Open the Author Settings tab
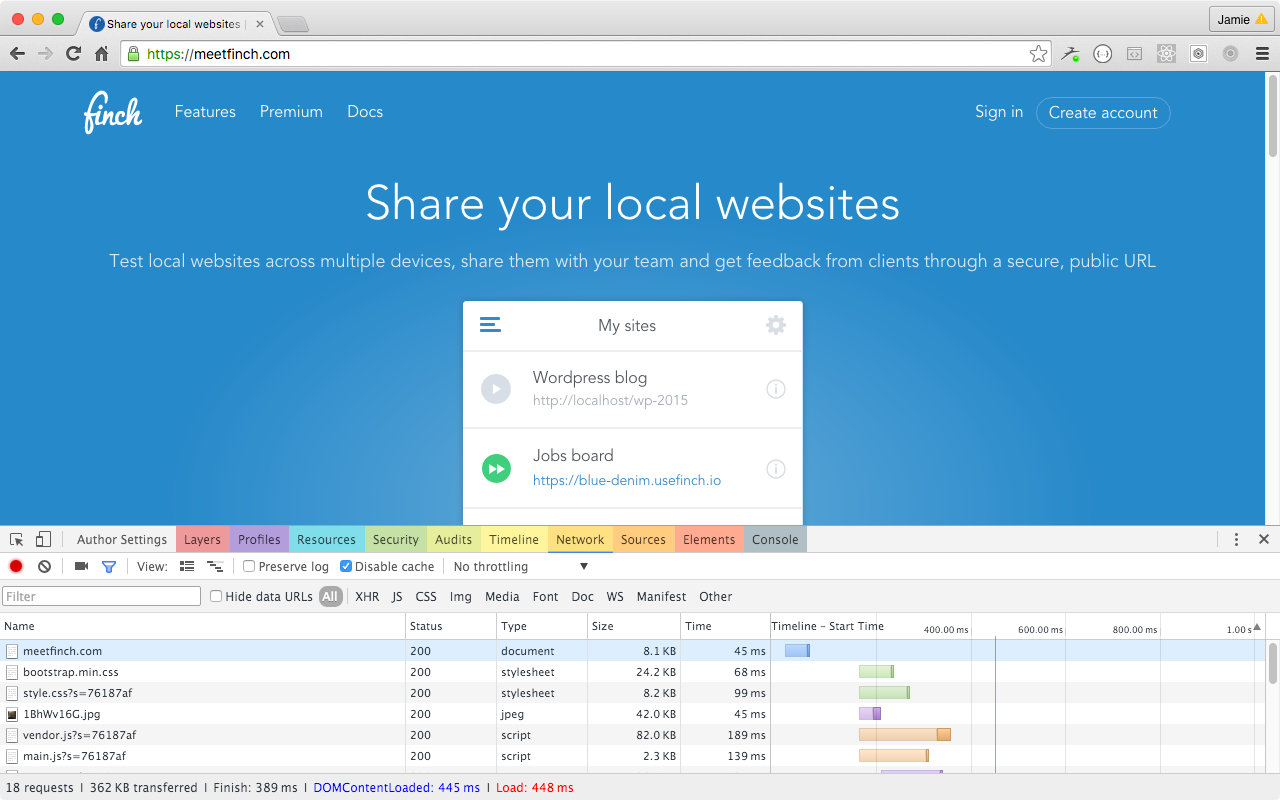Image resolution: width=1280 pixels, height=800 pixels. [x=122, y=539]
